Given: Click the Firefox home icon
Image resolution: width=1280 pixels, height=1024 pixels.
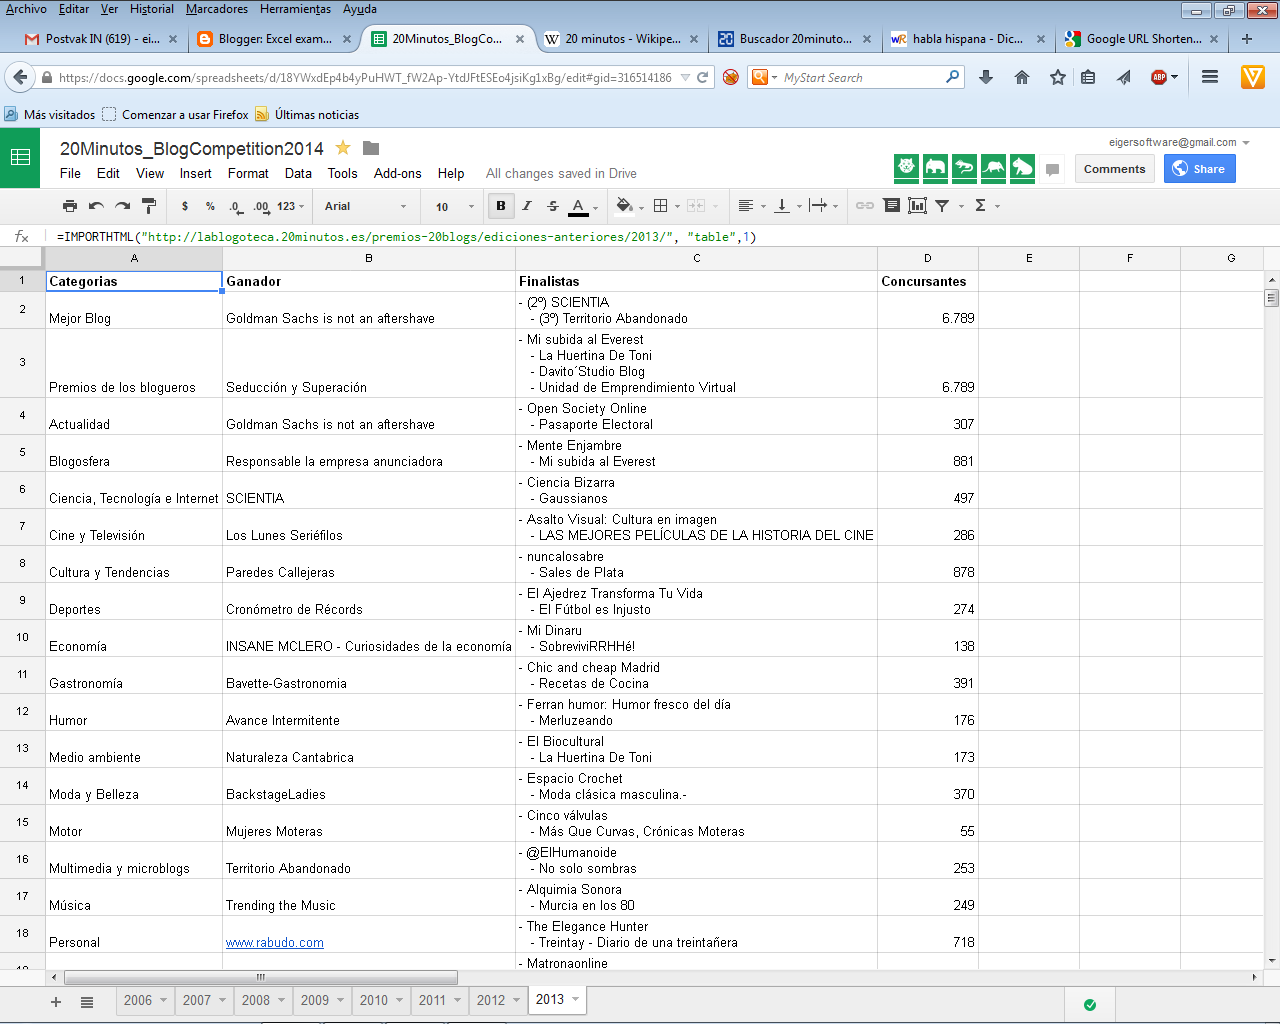Looking at the screenshot, I should [x=1022, y=77].
